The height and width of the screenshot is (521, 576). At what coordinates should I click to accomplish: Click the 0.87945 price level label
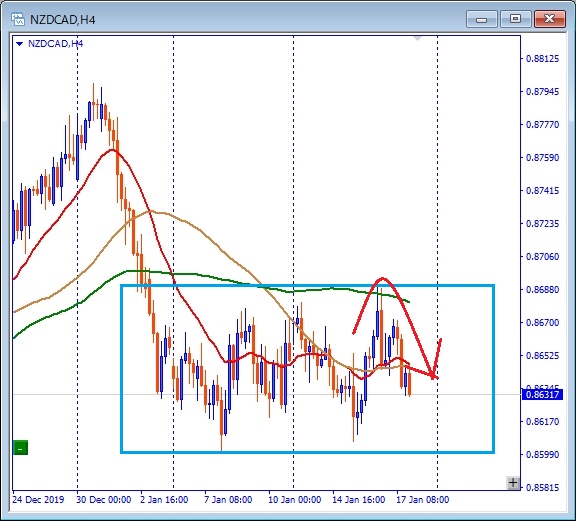click(543, 91)
